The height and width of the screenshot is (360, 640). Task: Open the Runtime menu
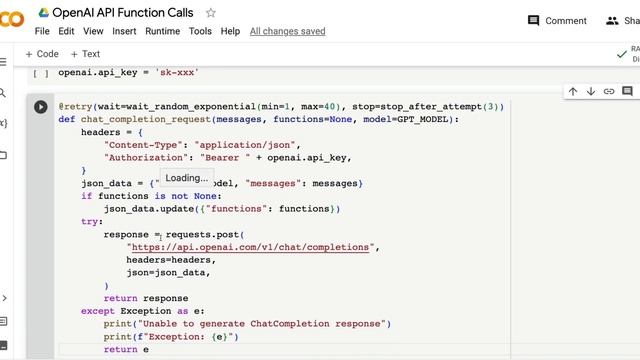(162, 31)
